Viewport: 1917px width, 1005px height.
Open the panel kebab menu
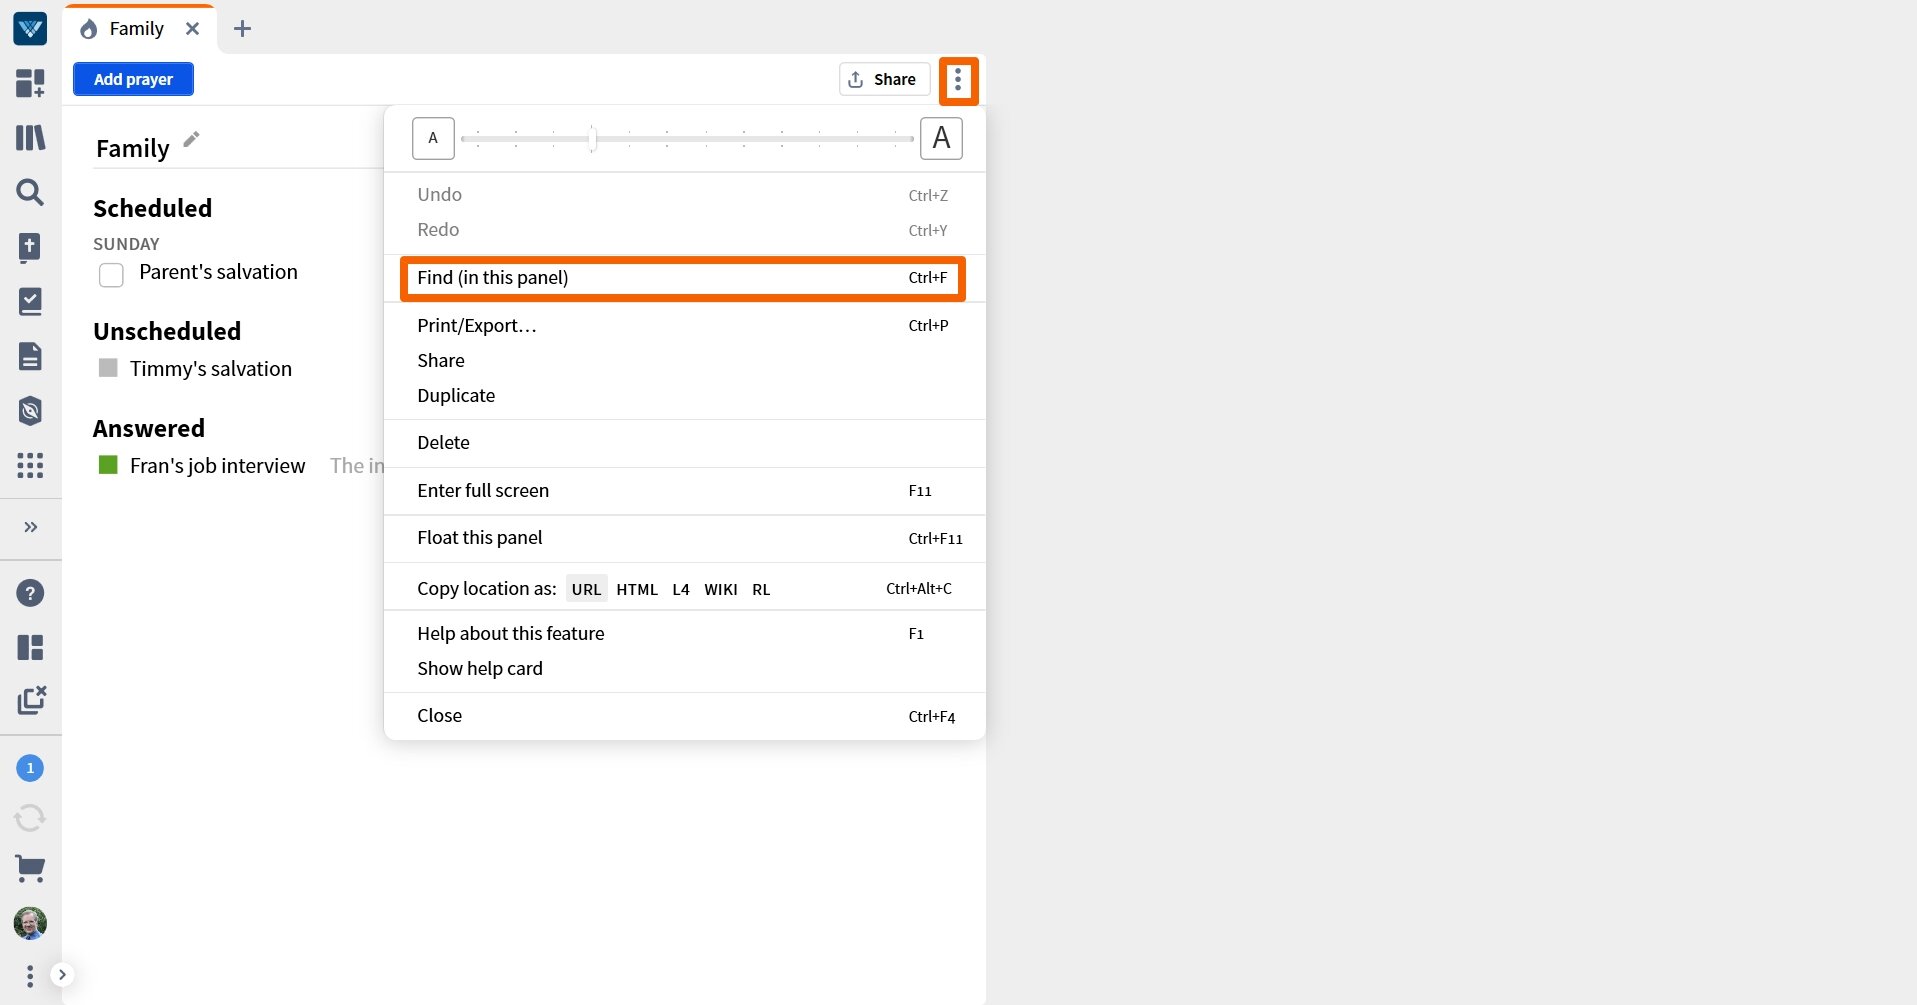point(958,79)
